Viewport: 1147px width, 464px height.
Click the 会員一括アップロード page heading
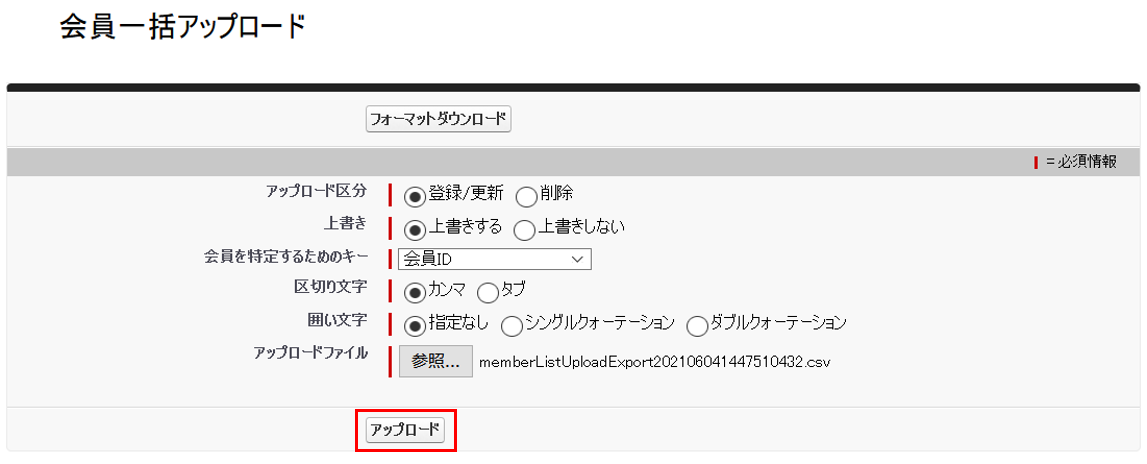point(182,27)
